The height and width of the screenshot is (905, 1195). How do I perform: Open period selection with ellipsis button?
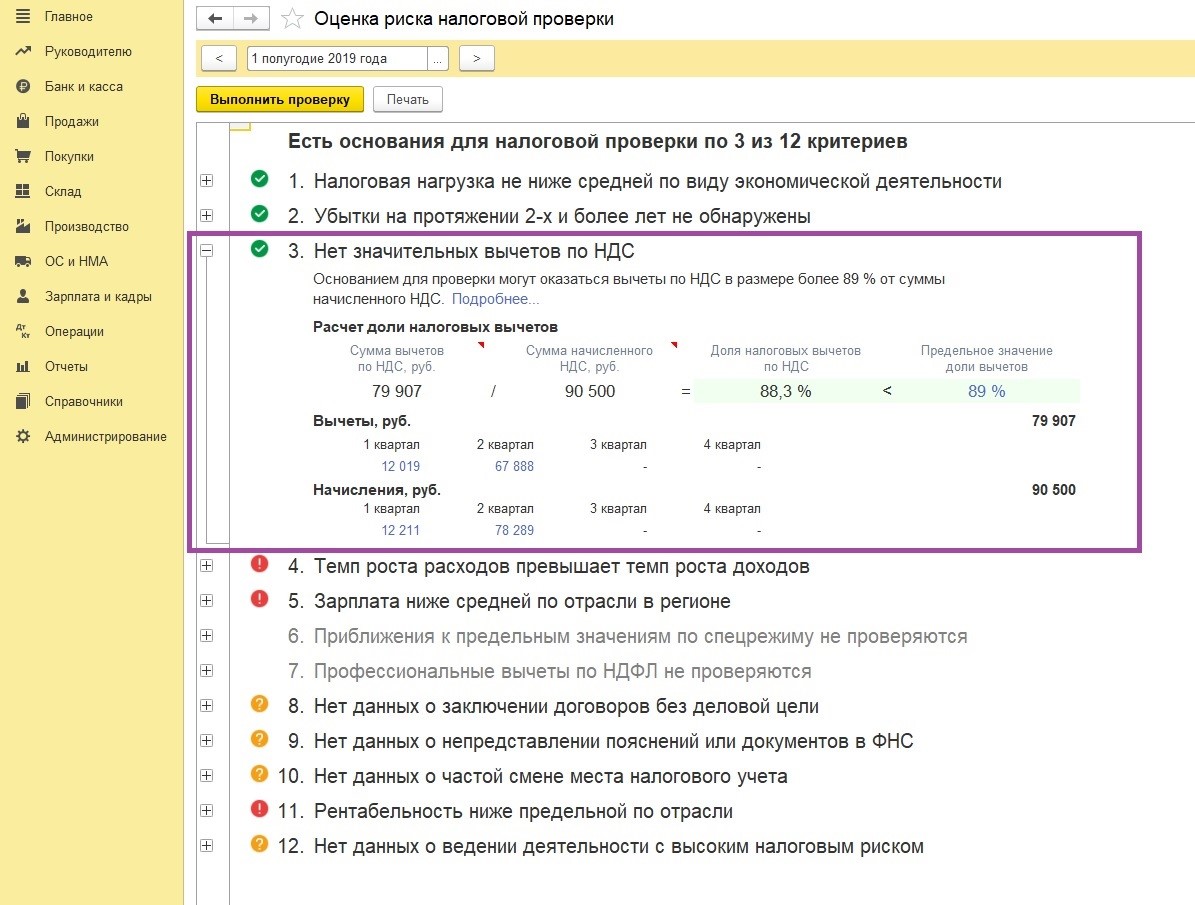(x=438, y=59)
